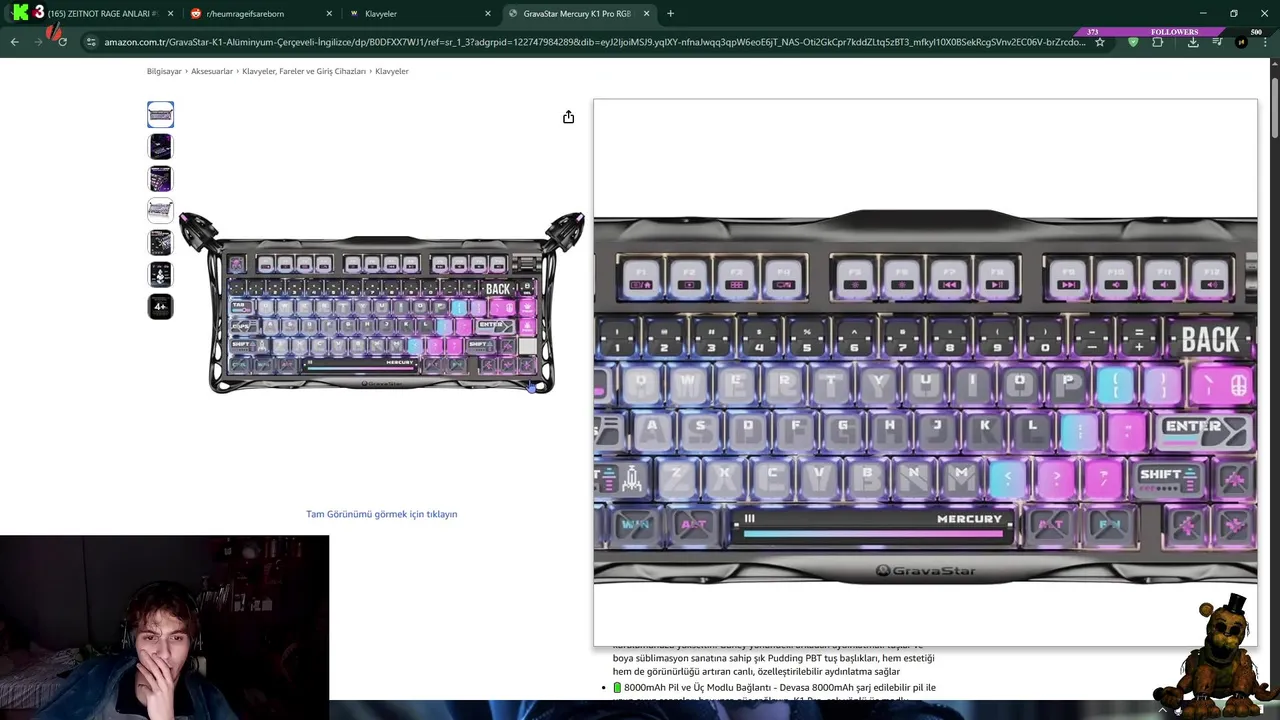Open the Bilgisayar breadcrumb link

point(164,71)
